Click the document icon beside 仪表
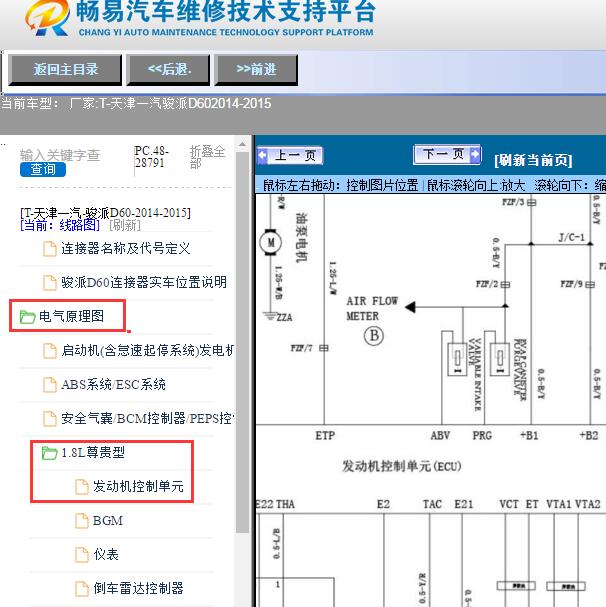This screenshot has height=607, width=606. (x=81, y=555)
